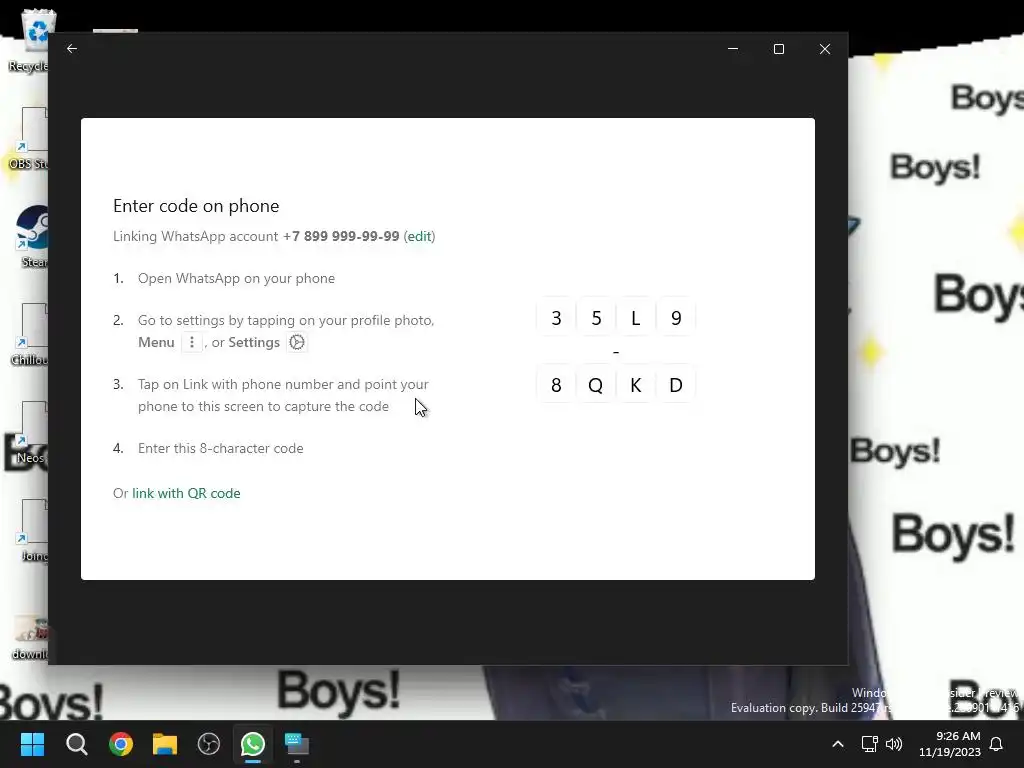This screenshot has width=1024, height=768.
Task: Go back using the arrow in WhatsApp window
Action: 72,48
